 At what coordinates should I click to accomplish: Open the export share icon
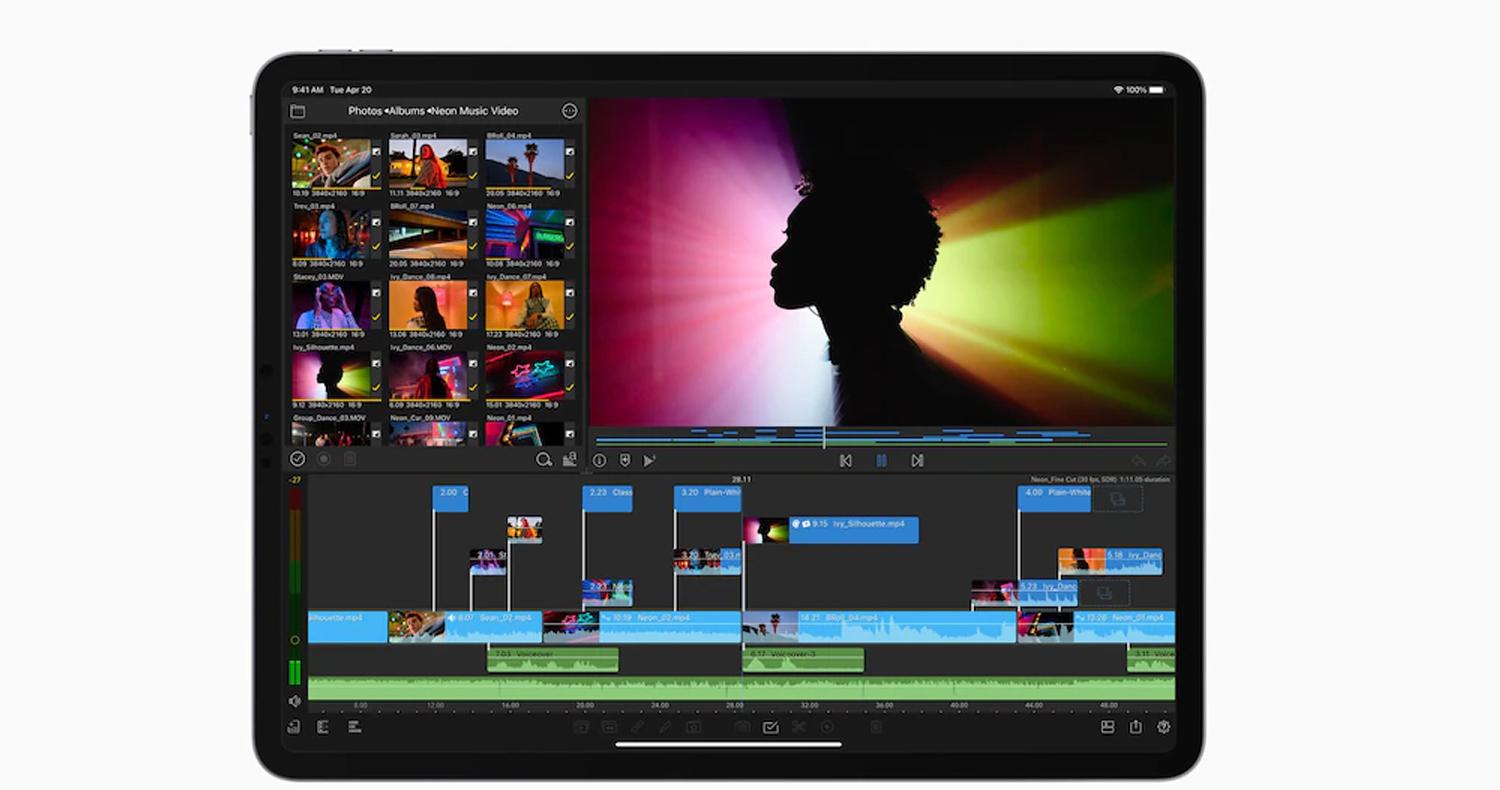(1136, 727)
